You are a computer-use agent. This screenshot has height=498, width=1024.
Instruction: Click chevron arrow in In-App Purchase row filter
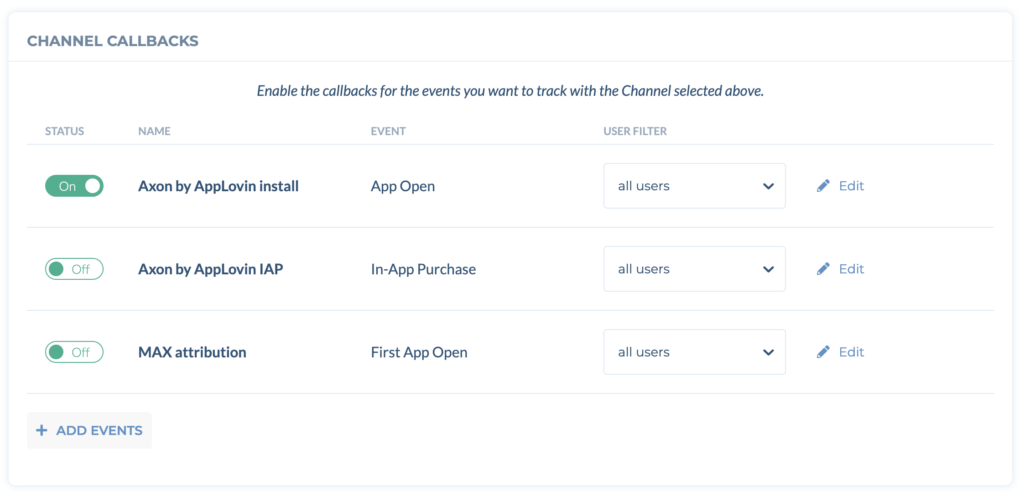coord(768,269)
